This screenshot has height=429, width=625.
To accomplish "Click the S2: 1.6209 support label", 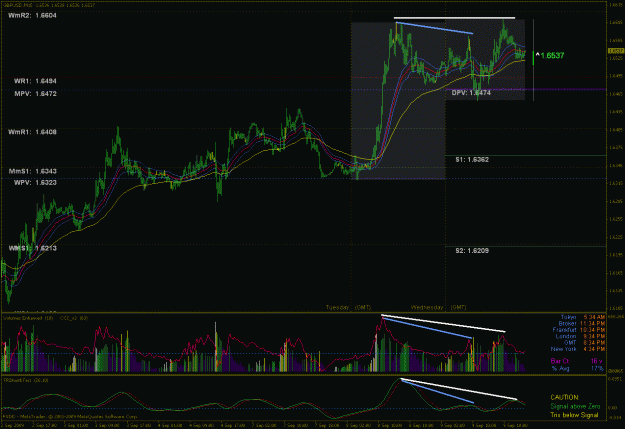I will (472, 251).
